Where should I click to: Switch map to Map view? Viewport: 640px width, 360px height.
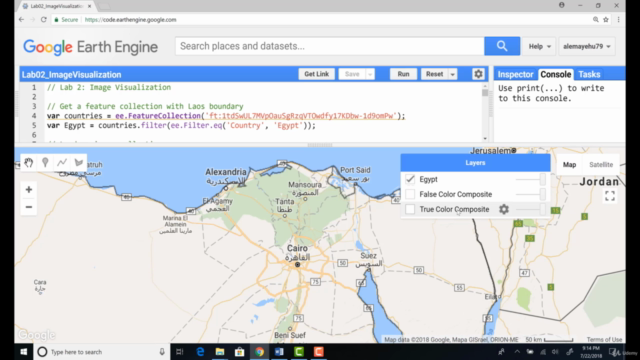pyautogui.click(x=569, y=164)
